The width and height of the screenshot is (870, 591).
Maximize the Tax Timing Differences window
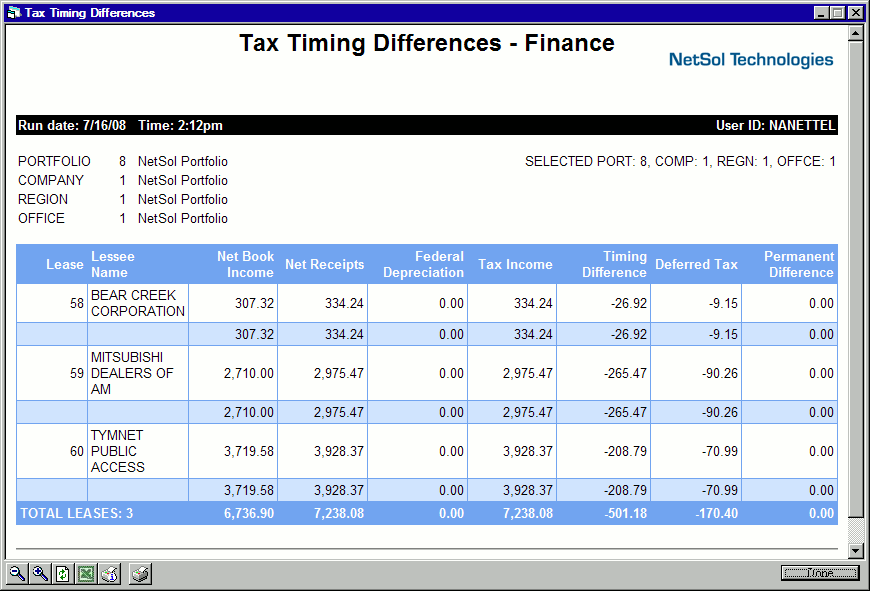click(x=838, y=13)
